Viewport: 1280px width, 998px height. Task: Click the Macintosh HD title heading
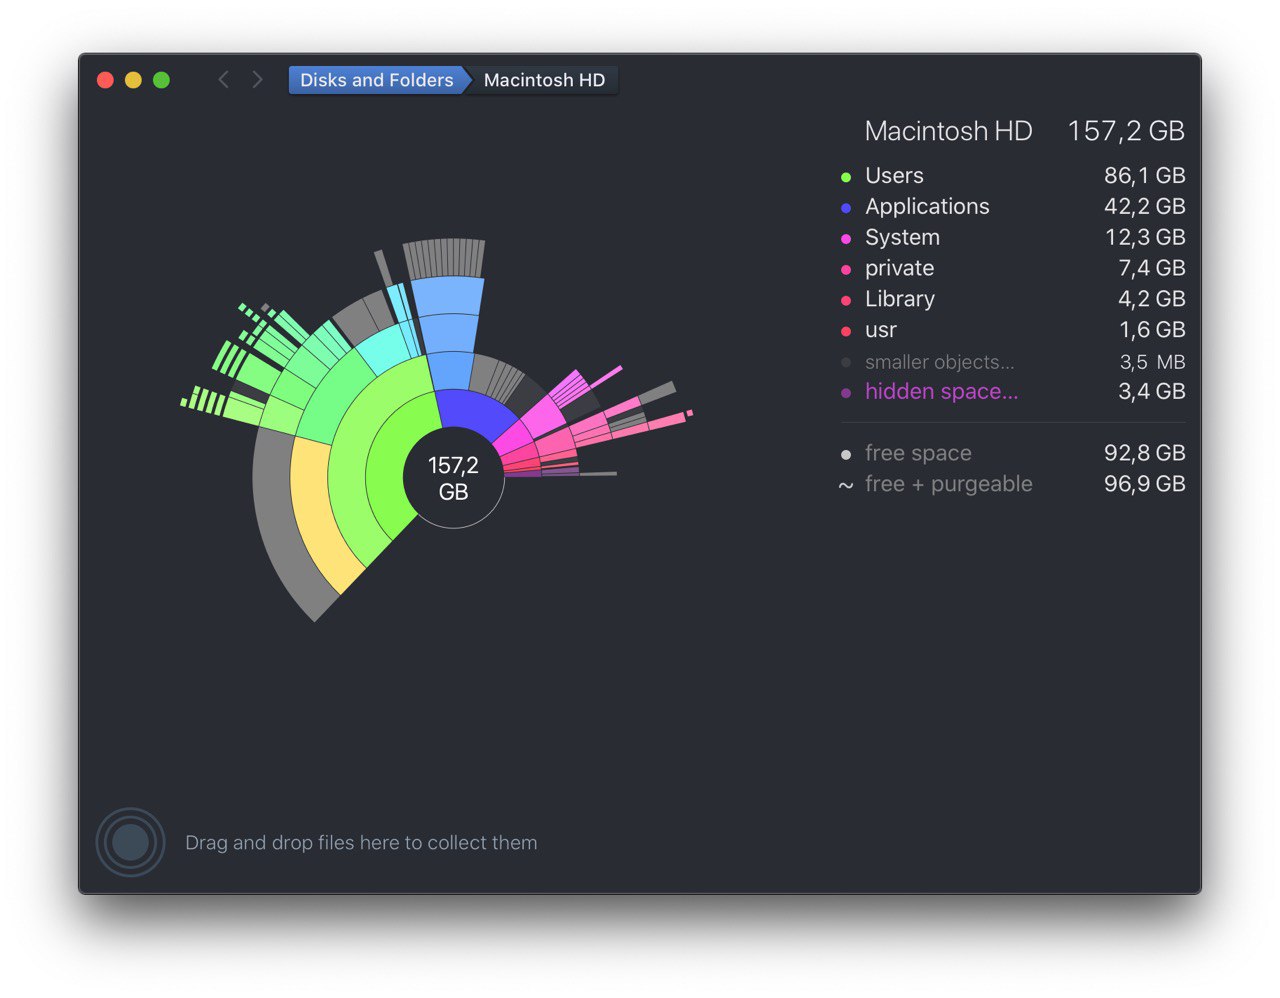(948, 131)
